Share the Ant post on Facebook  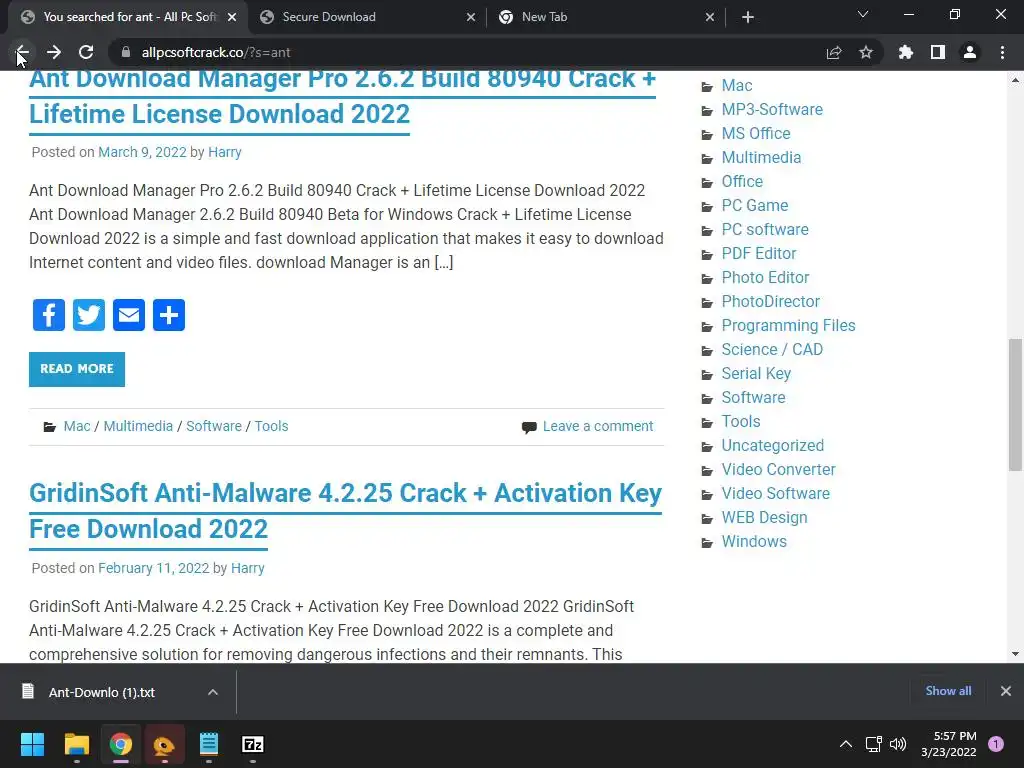pyautogui.click(x=49, y=315)
